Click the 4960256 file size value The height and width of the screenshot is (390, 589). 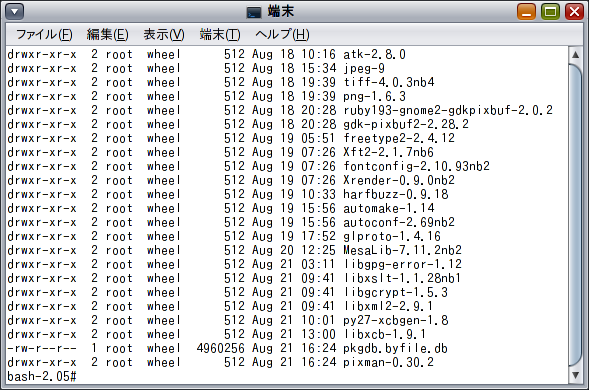(220, 349)
